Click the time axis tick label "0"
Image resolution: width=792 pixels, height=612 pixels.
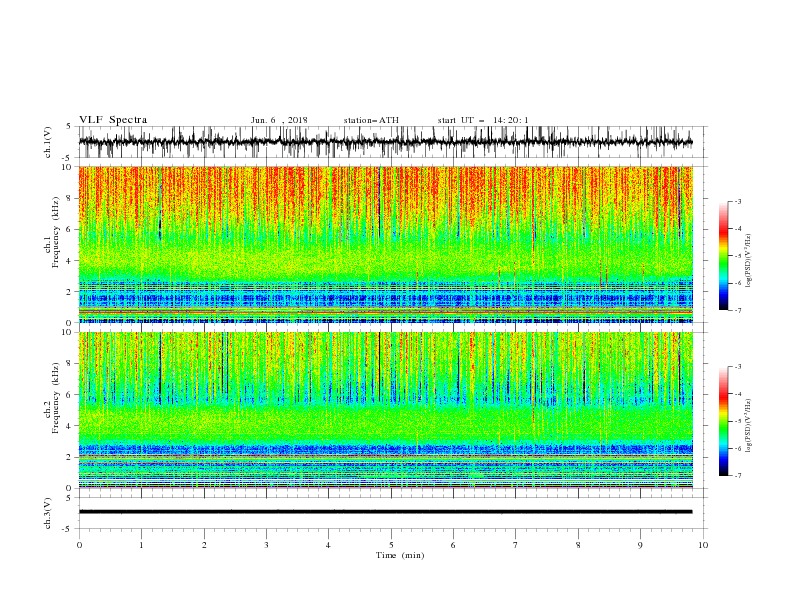click(x=79, y=545)
